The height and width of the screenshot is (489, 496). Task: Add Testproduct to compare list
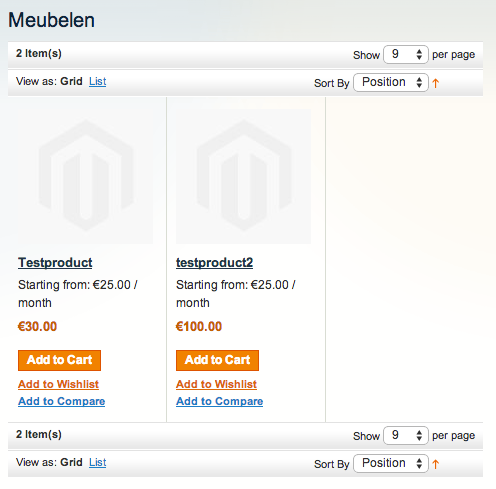click(62, 401)
